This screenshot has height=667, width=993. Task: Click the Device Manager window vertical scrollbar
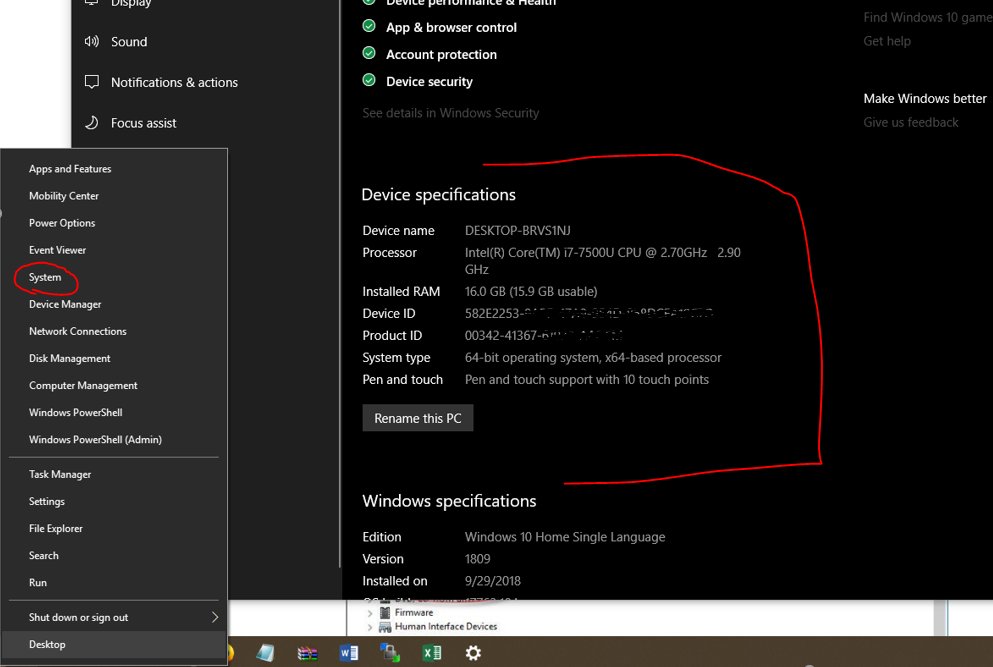click(940, 618)
